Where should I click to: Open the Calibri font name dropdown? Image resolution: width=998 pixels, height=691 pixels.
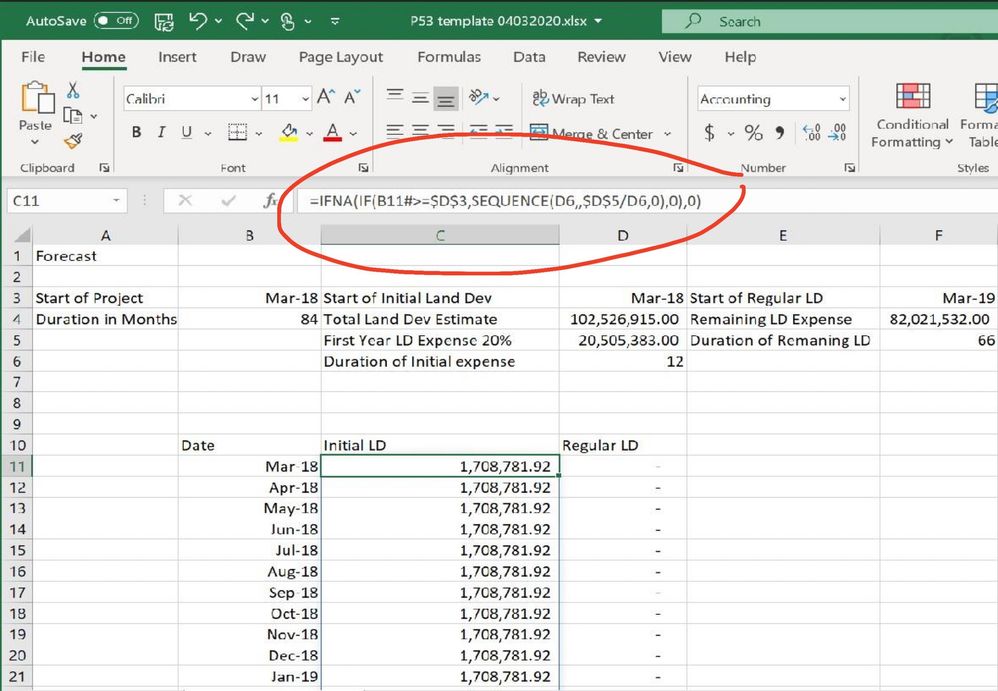coord(254,99)
